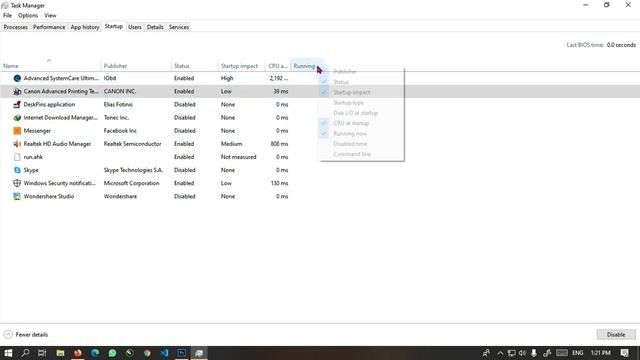This screenshot has height=360, width=640.
Task: Open the View menu
Action: [x=50, y=16]
